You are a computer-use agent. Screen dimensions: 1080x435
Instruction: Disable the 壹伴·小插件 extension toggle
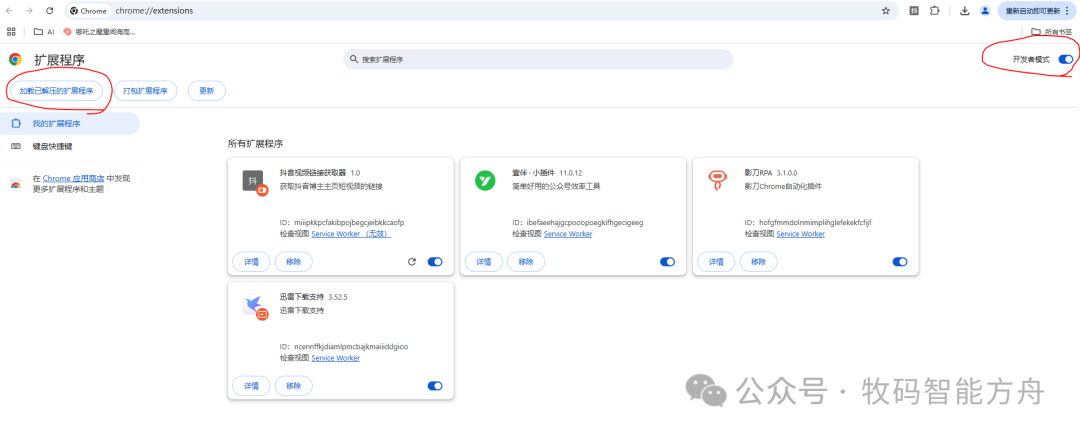coord(667,262)
